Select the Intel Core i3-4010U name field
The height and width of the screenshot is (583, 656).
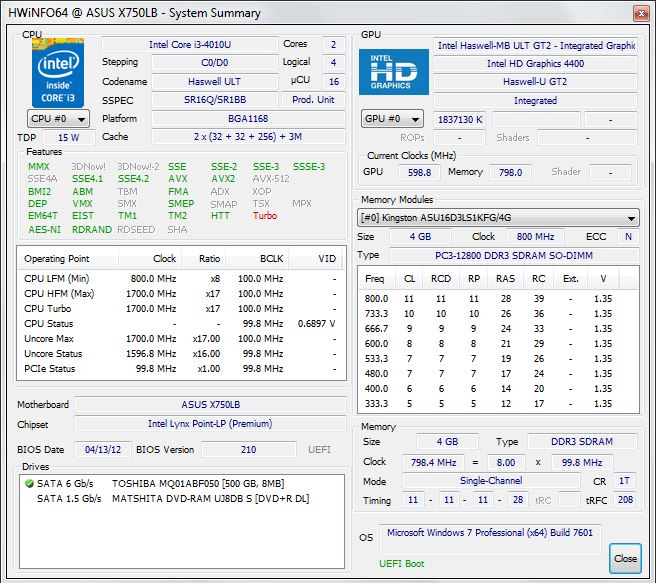(190, 44)
